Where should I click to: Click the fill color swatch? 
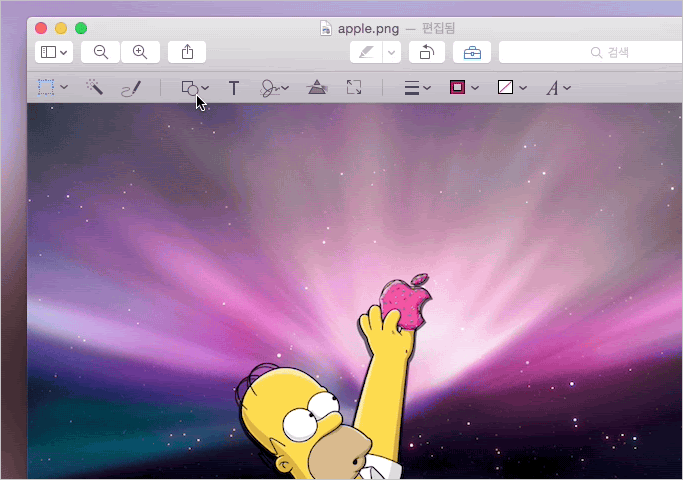505,88
